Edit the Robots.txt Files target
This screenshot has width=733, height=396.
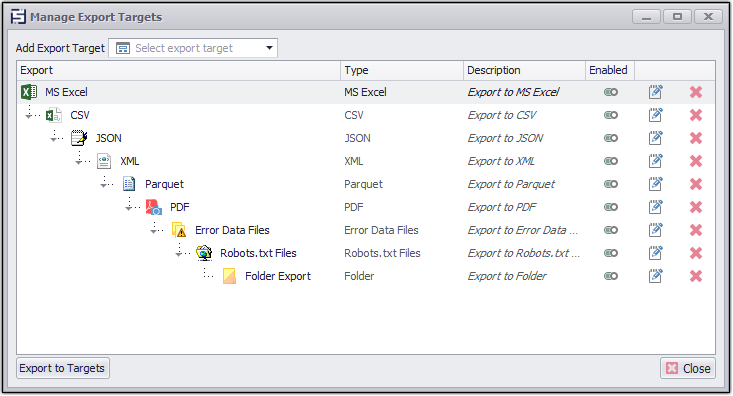655,253
